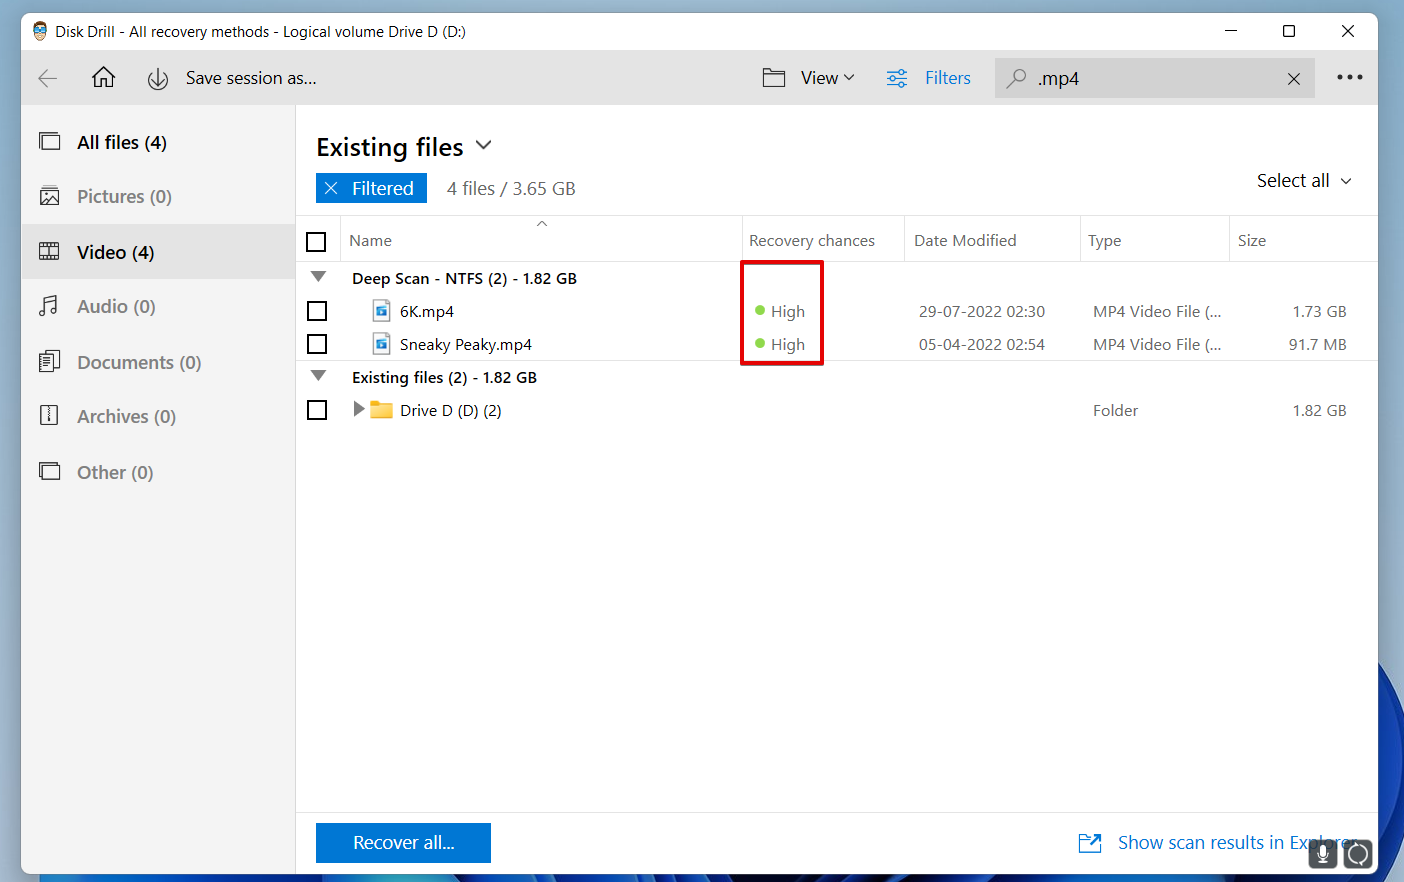
Task: Click the Show scan results export icon
Action: [1090, 843]
